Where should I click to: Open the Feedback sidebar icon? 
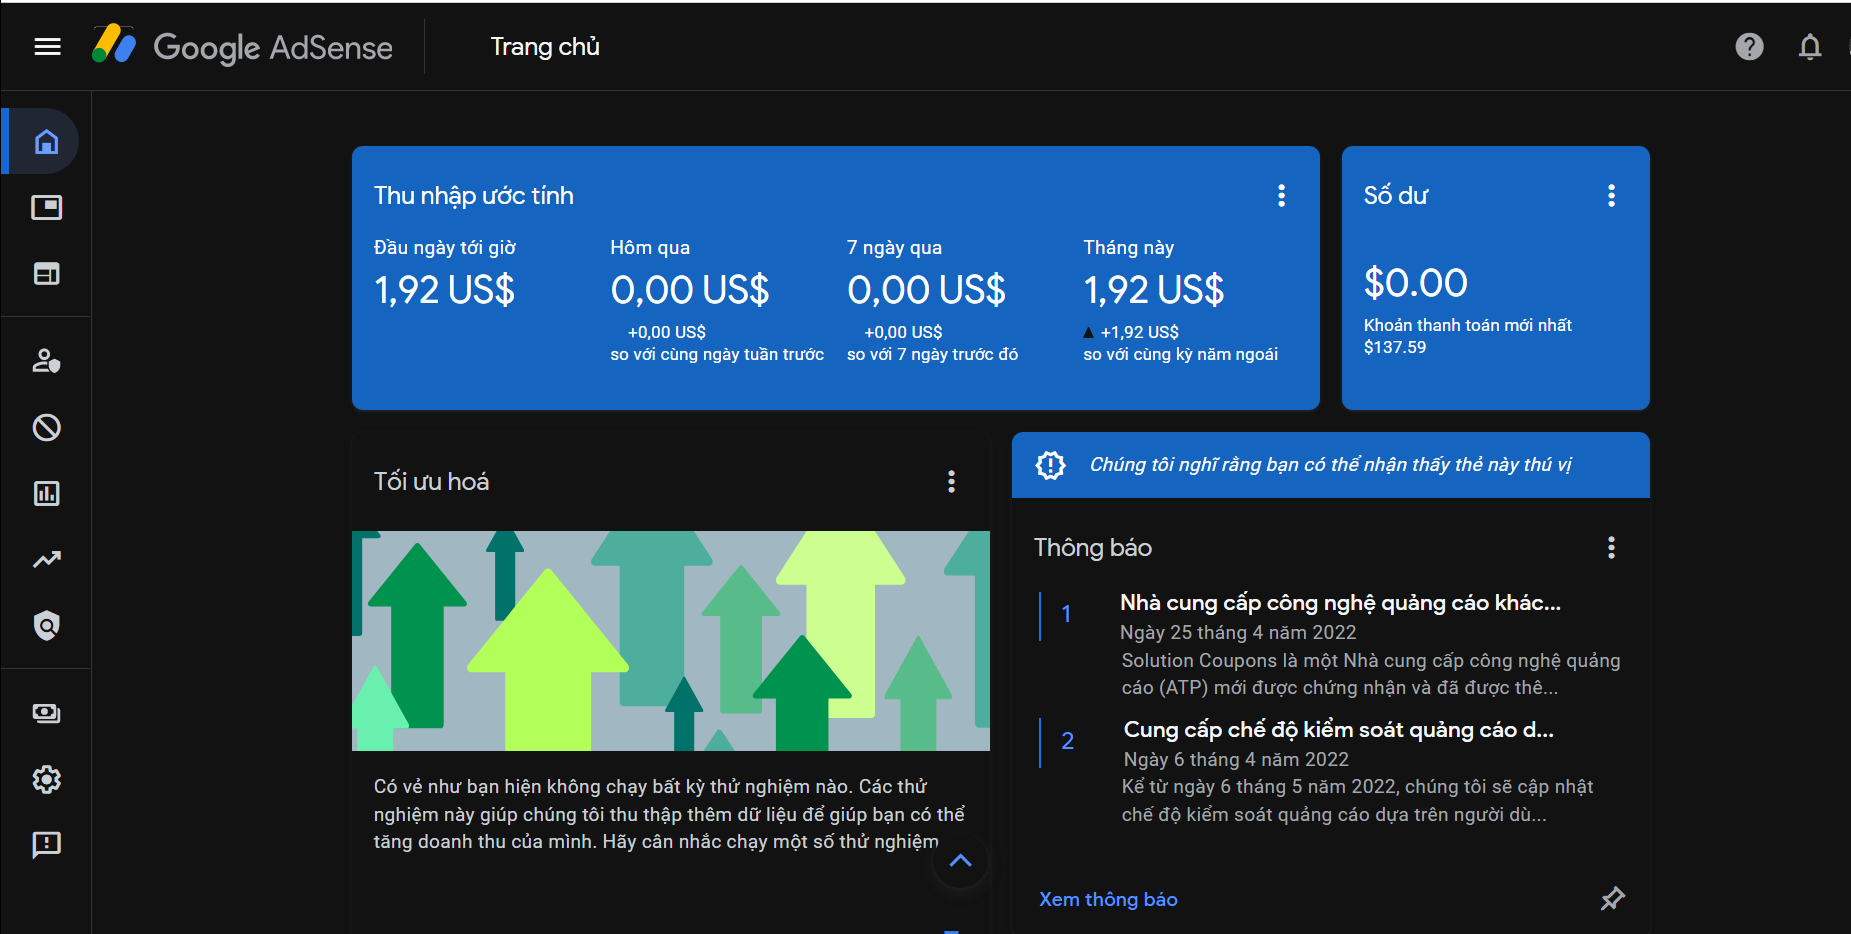(x=46, y=846)
